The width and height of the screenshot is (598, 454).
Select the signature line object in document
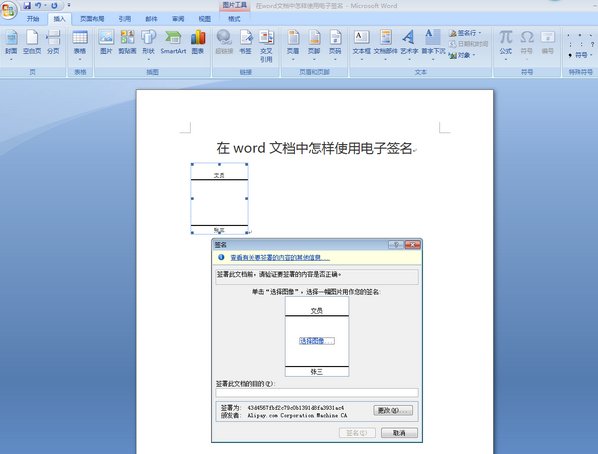(x=219, y=198)
